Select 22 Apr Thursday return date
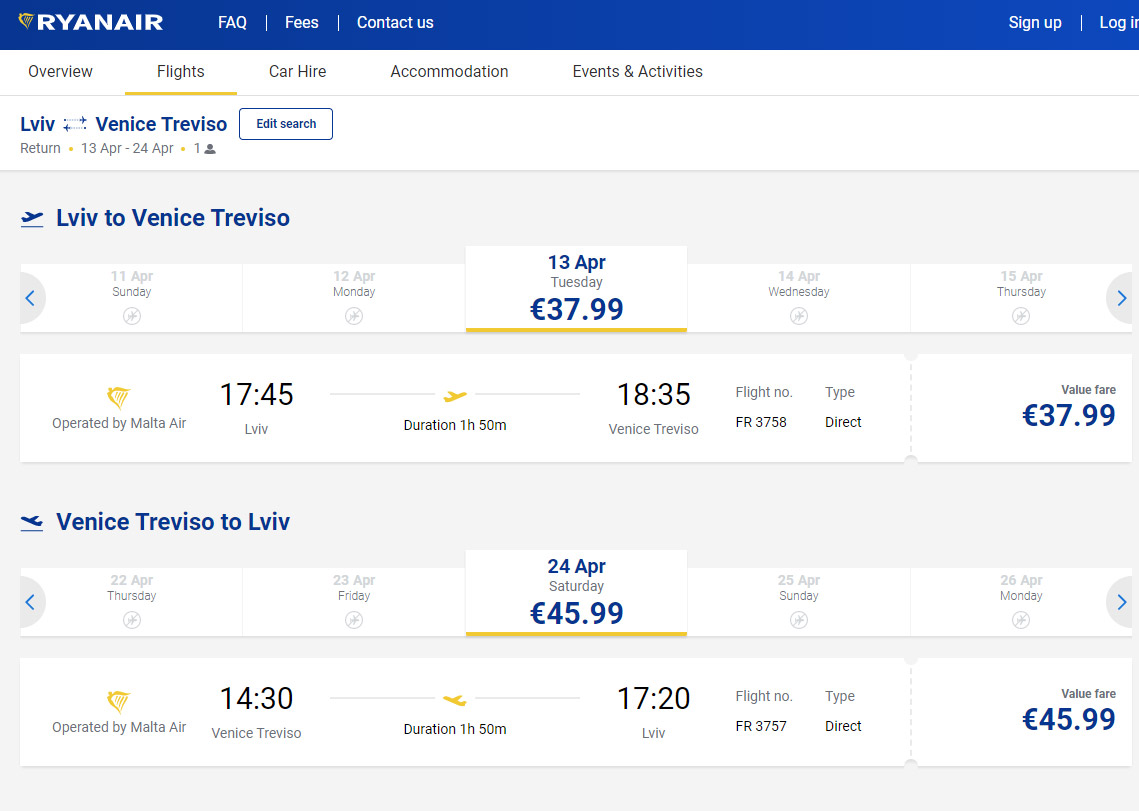1139x811 pixels. tap(131, 602)
